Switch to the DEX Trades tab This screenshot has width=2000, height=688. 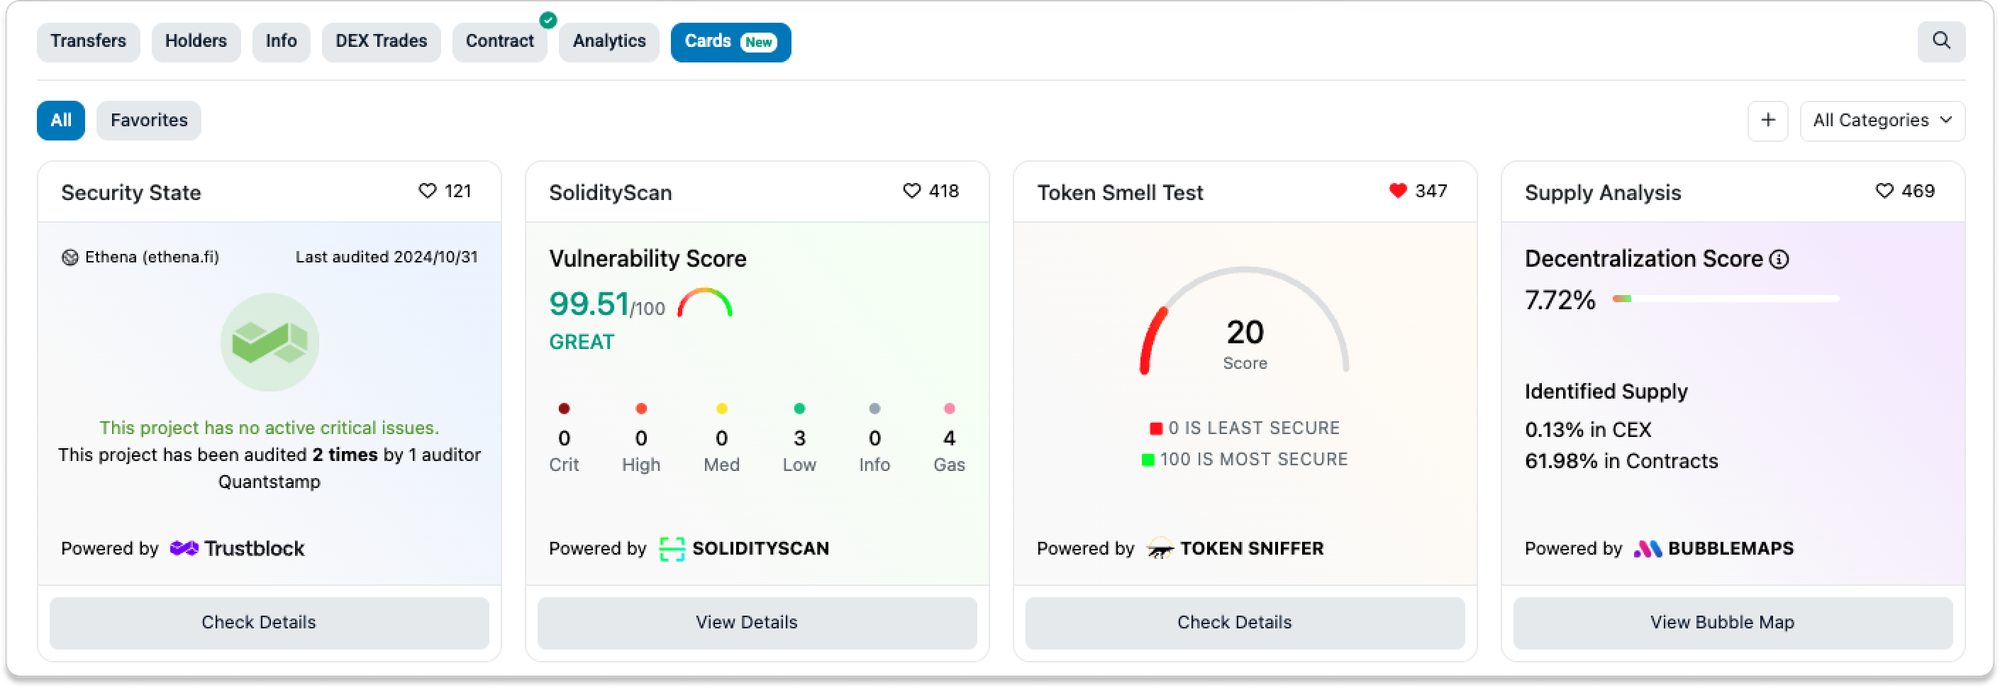coord(381,41)
